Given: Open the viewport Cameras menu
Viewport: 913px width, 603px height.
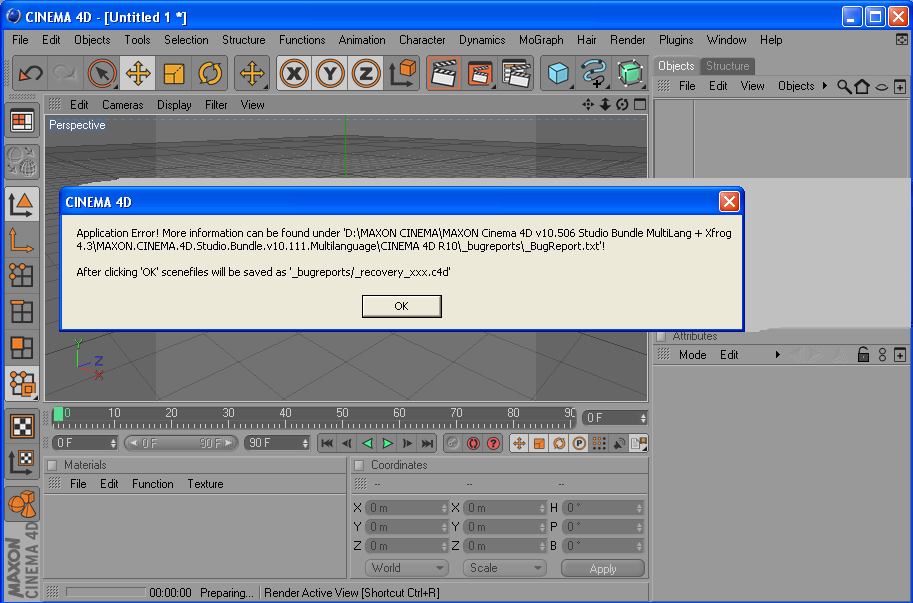Looking at the screenshot, I should click(x=122, y=105).
